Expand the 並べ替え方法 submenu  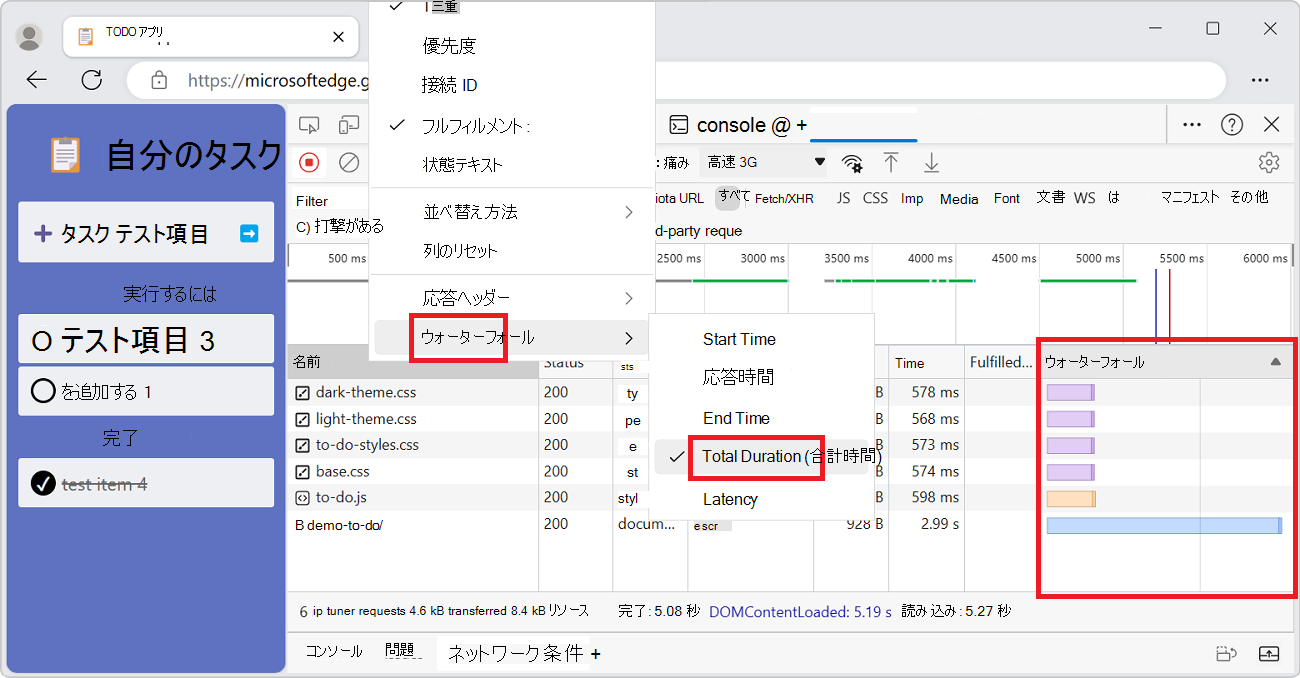coord(470,211)
